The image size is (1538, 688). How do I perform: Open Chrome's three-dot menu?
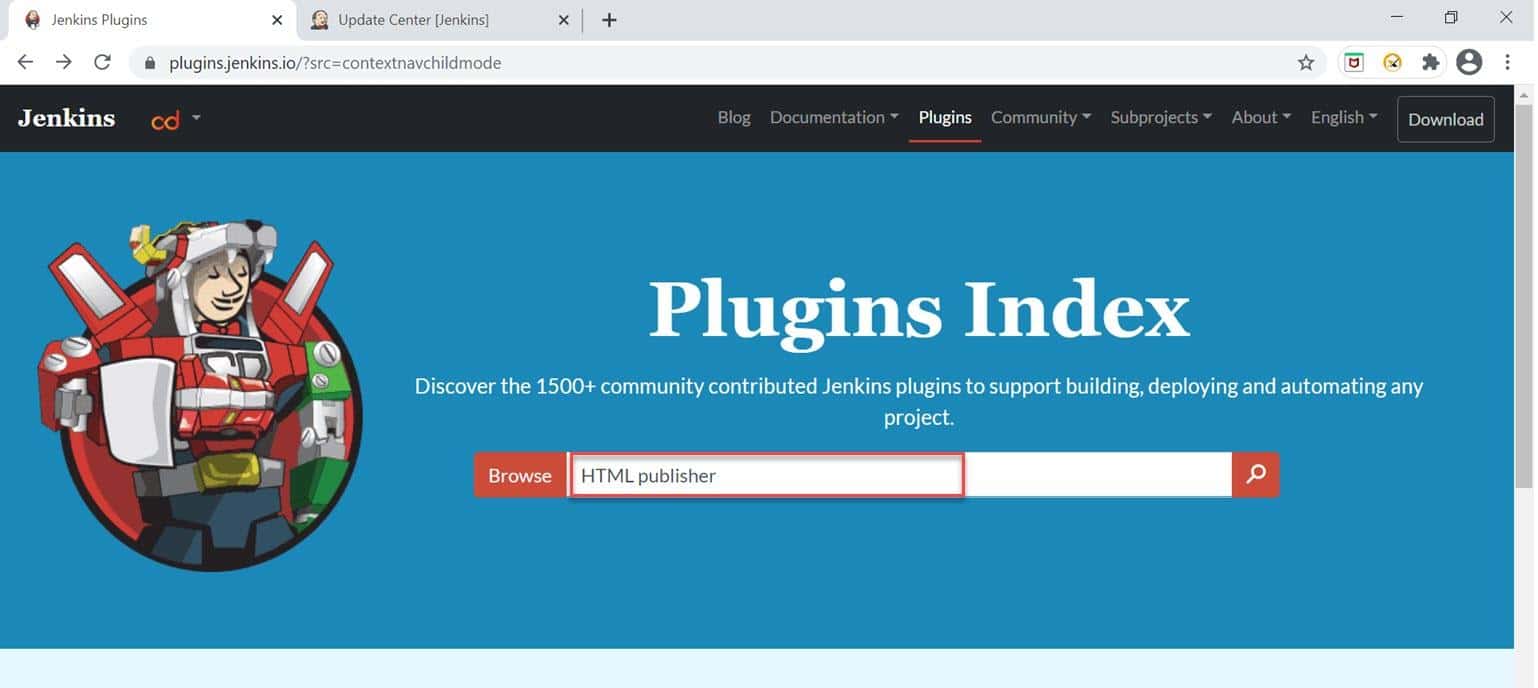click(1507, 62)
